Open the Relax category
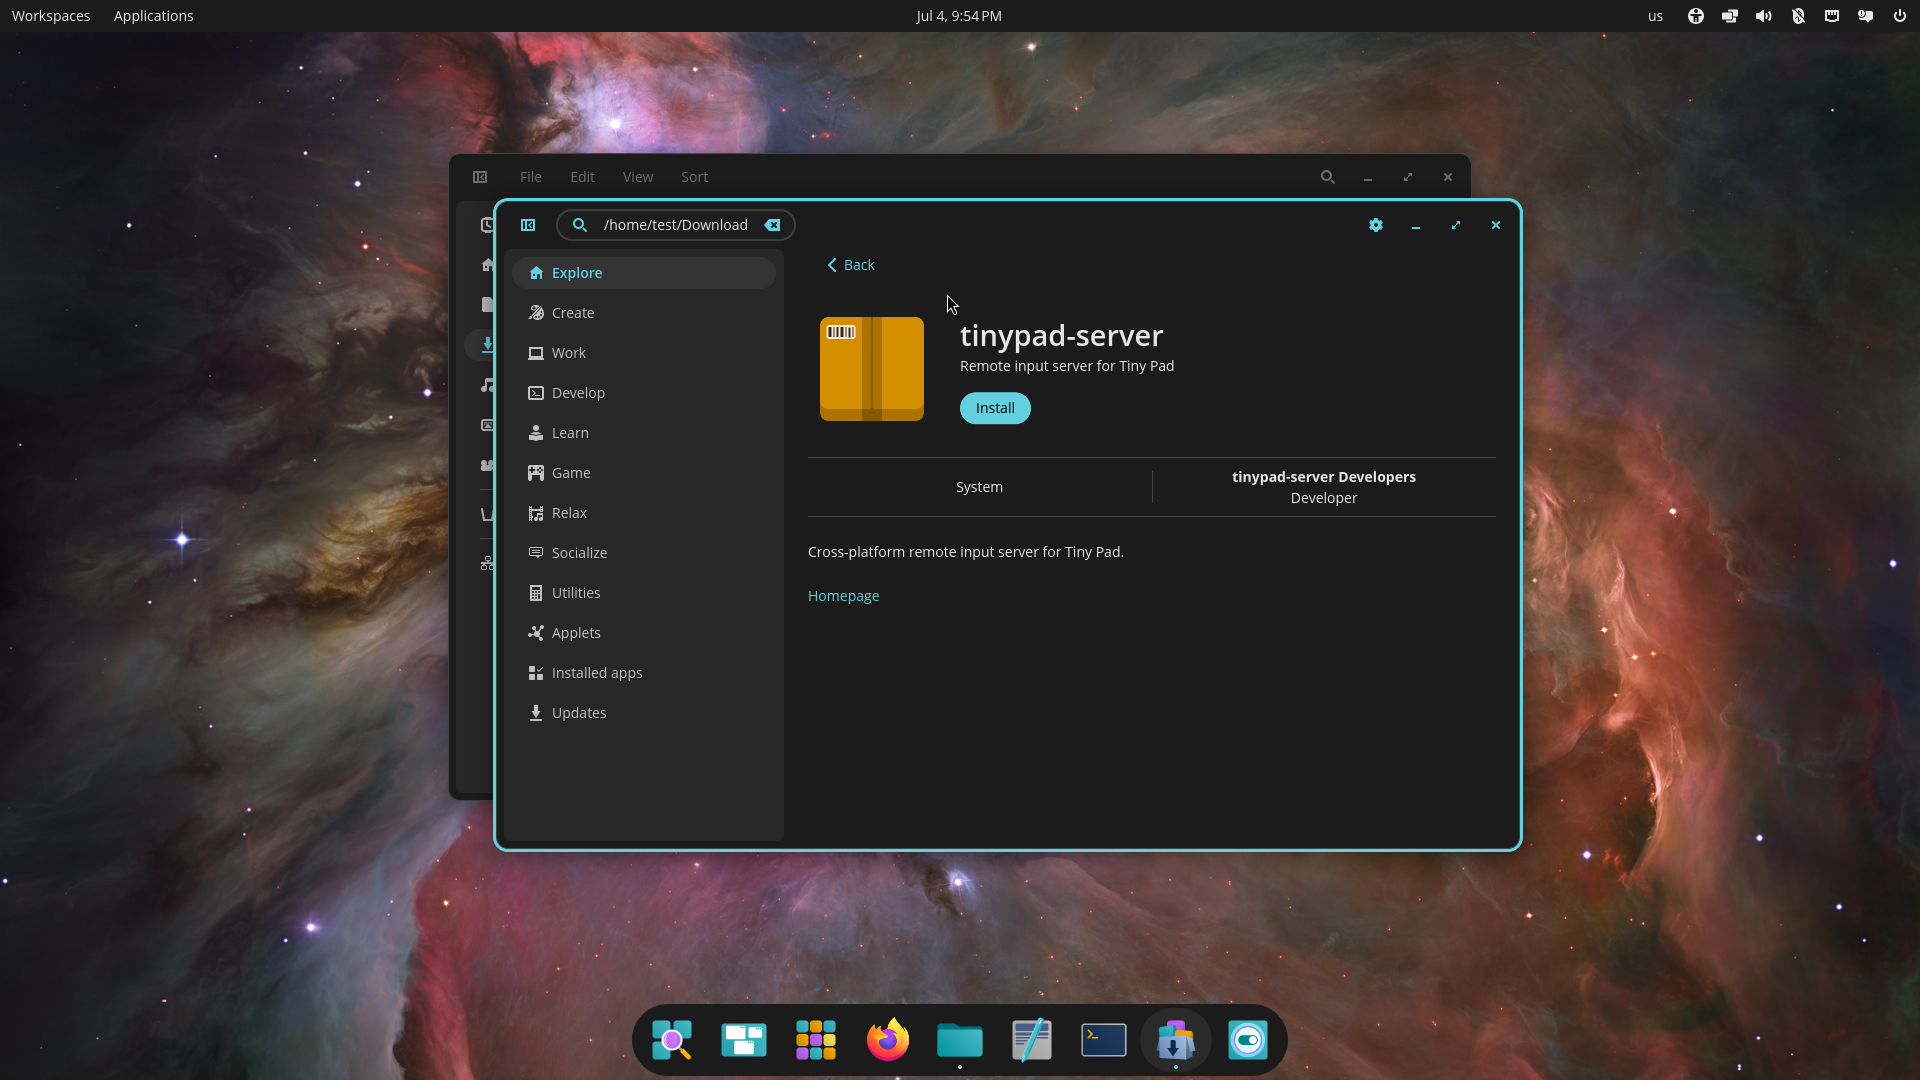Viewport: 1920px width, 1080px height. pos(644,513)
